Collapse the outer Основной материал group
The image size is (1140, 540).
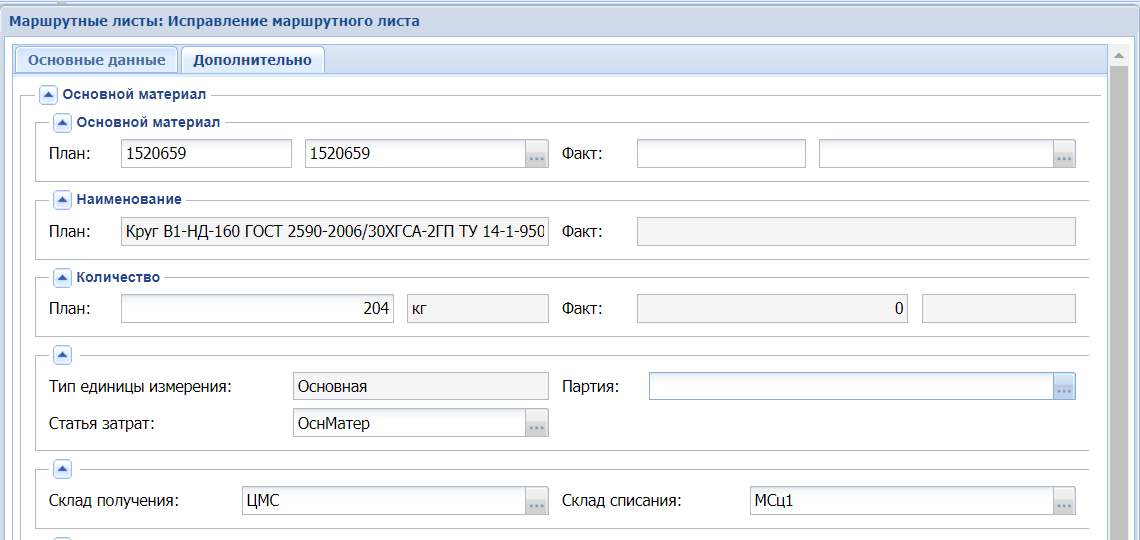coord(48,95)
